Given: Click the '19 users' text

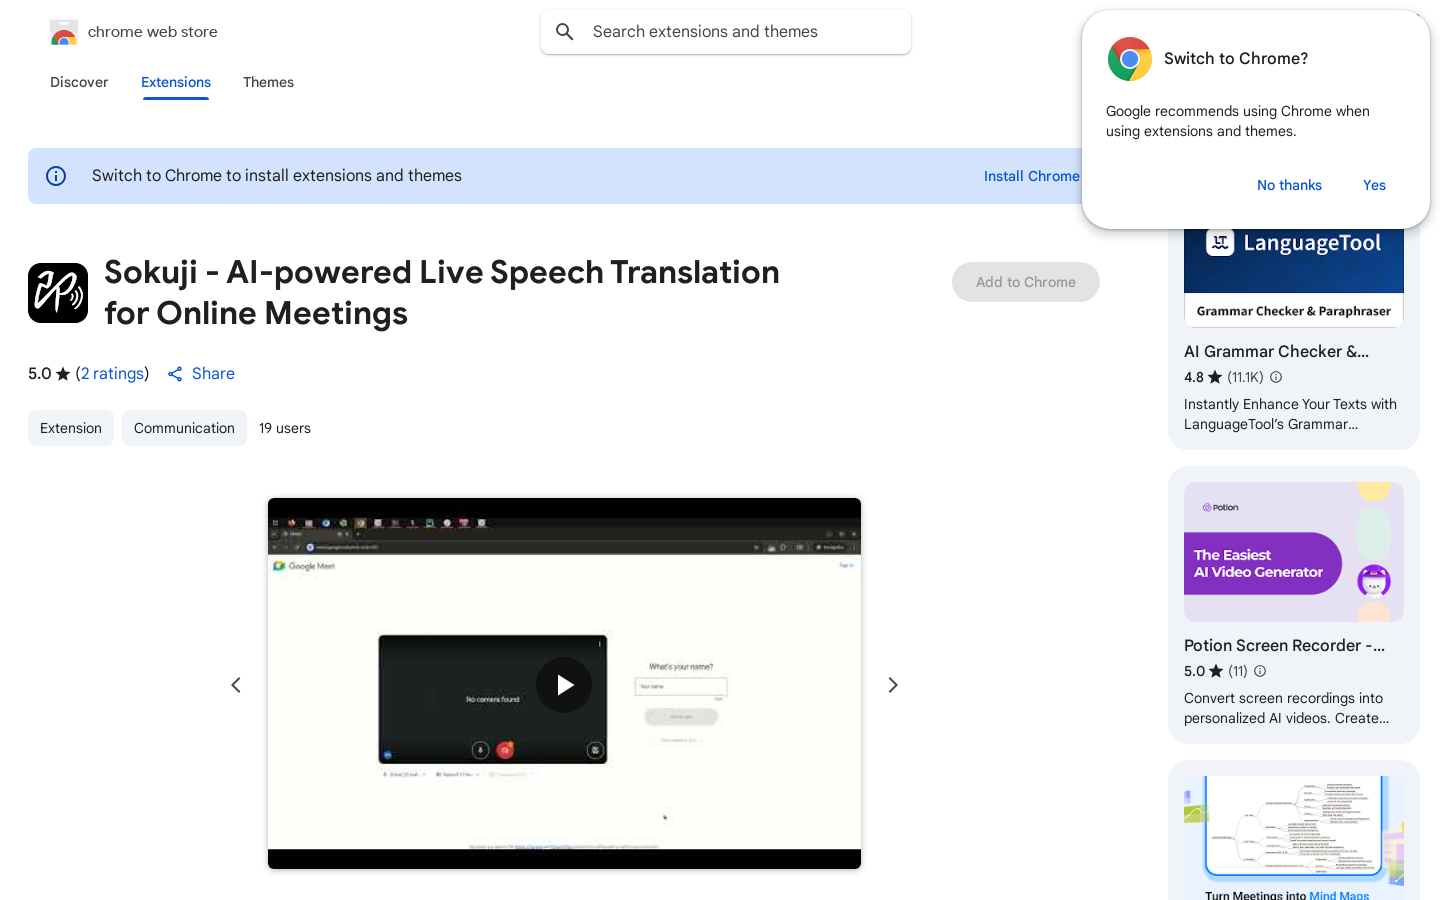Looking at the screenshot, I should pyautogui.click(x=285, y=428).
